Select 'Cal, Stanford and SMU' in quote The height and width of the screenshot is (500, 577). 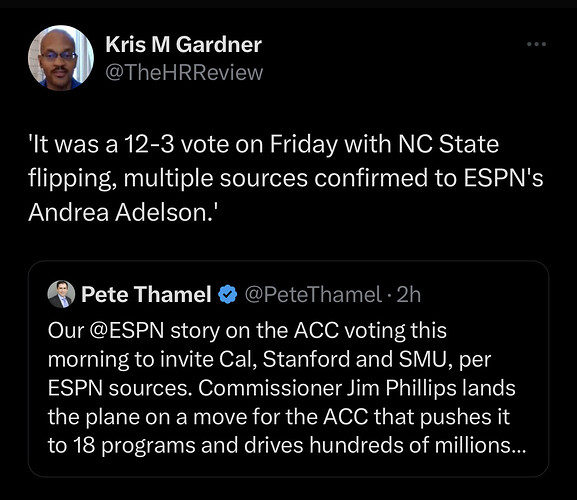pyautogui.click(x=333, y=359)
